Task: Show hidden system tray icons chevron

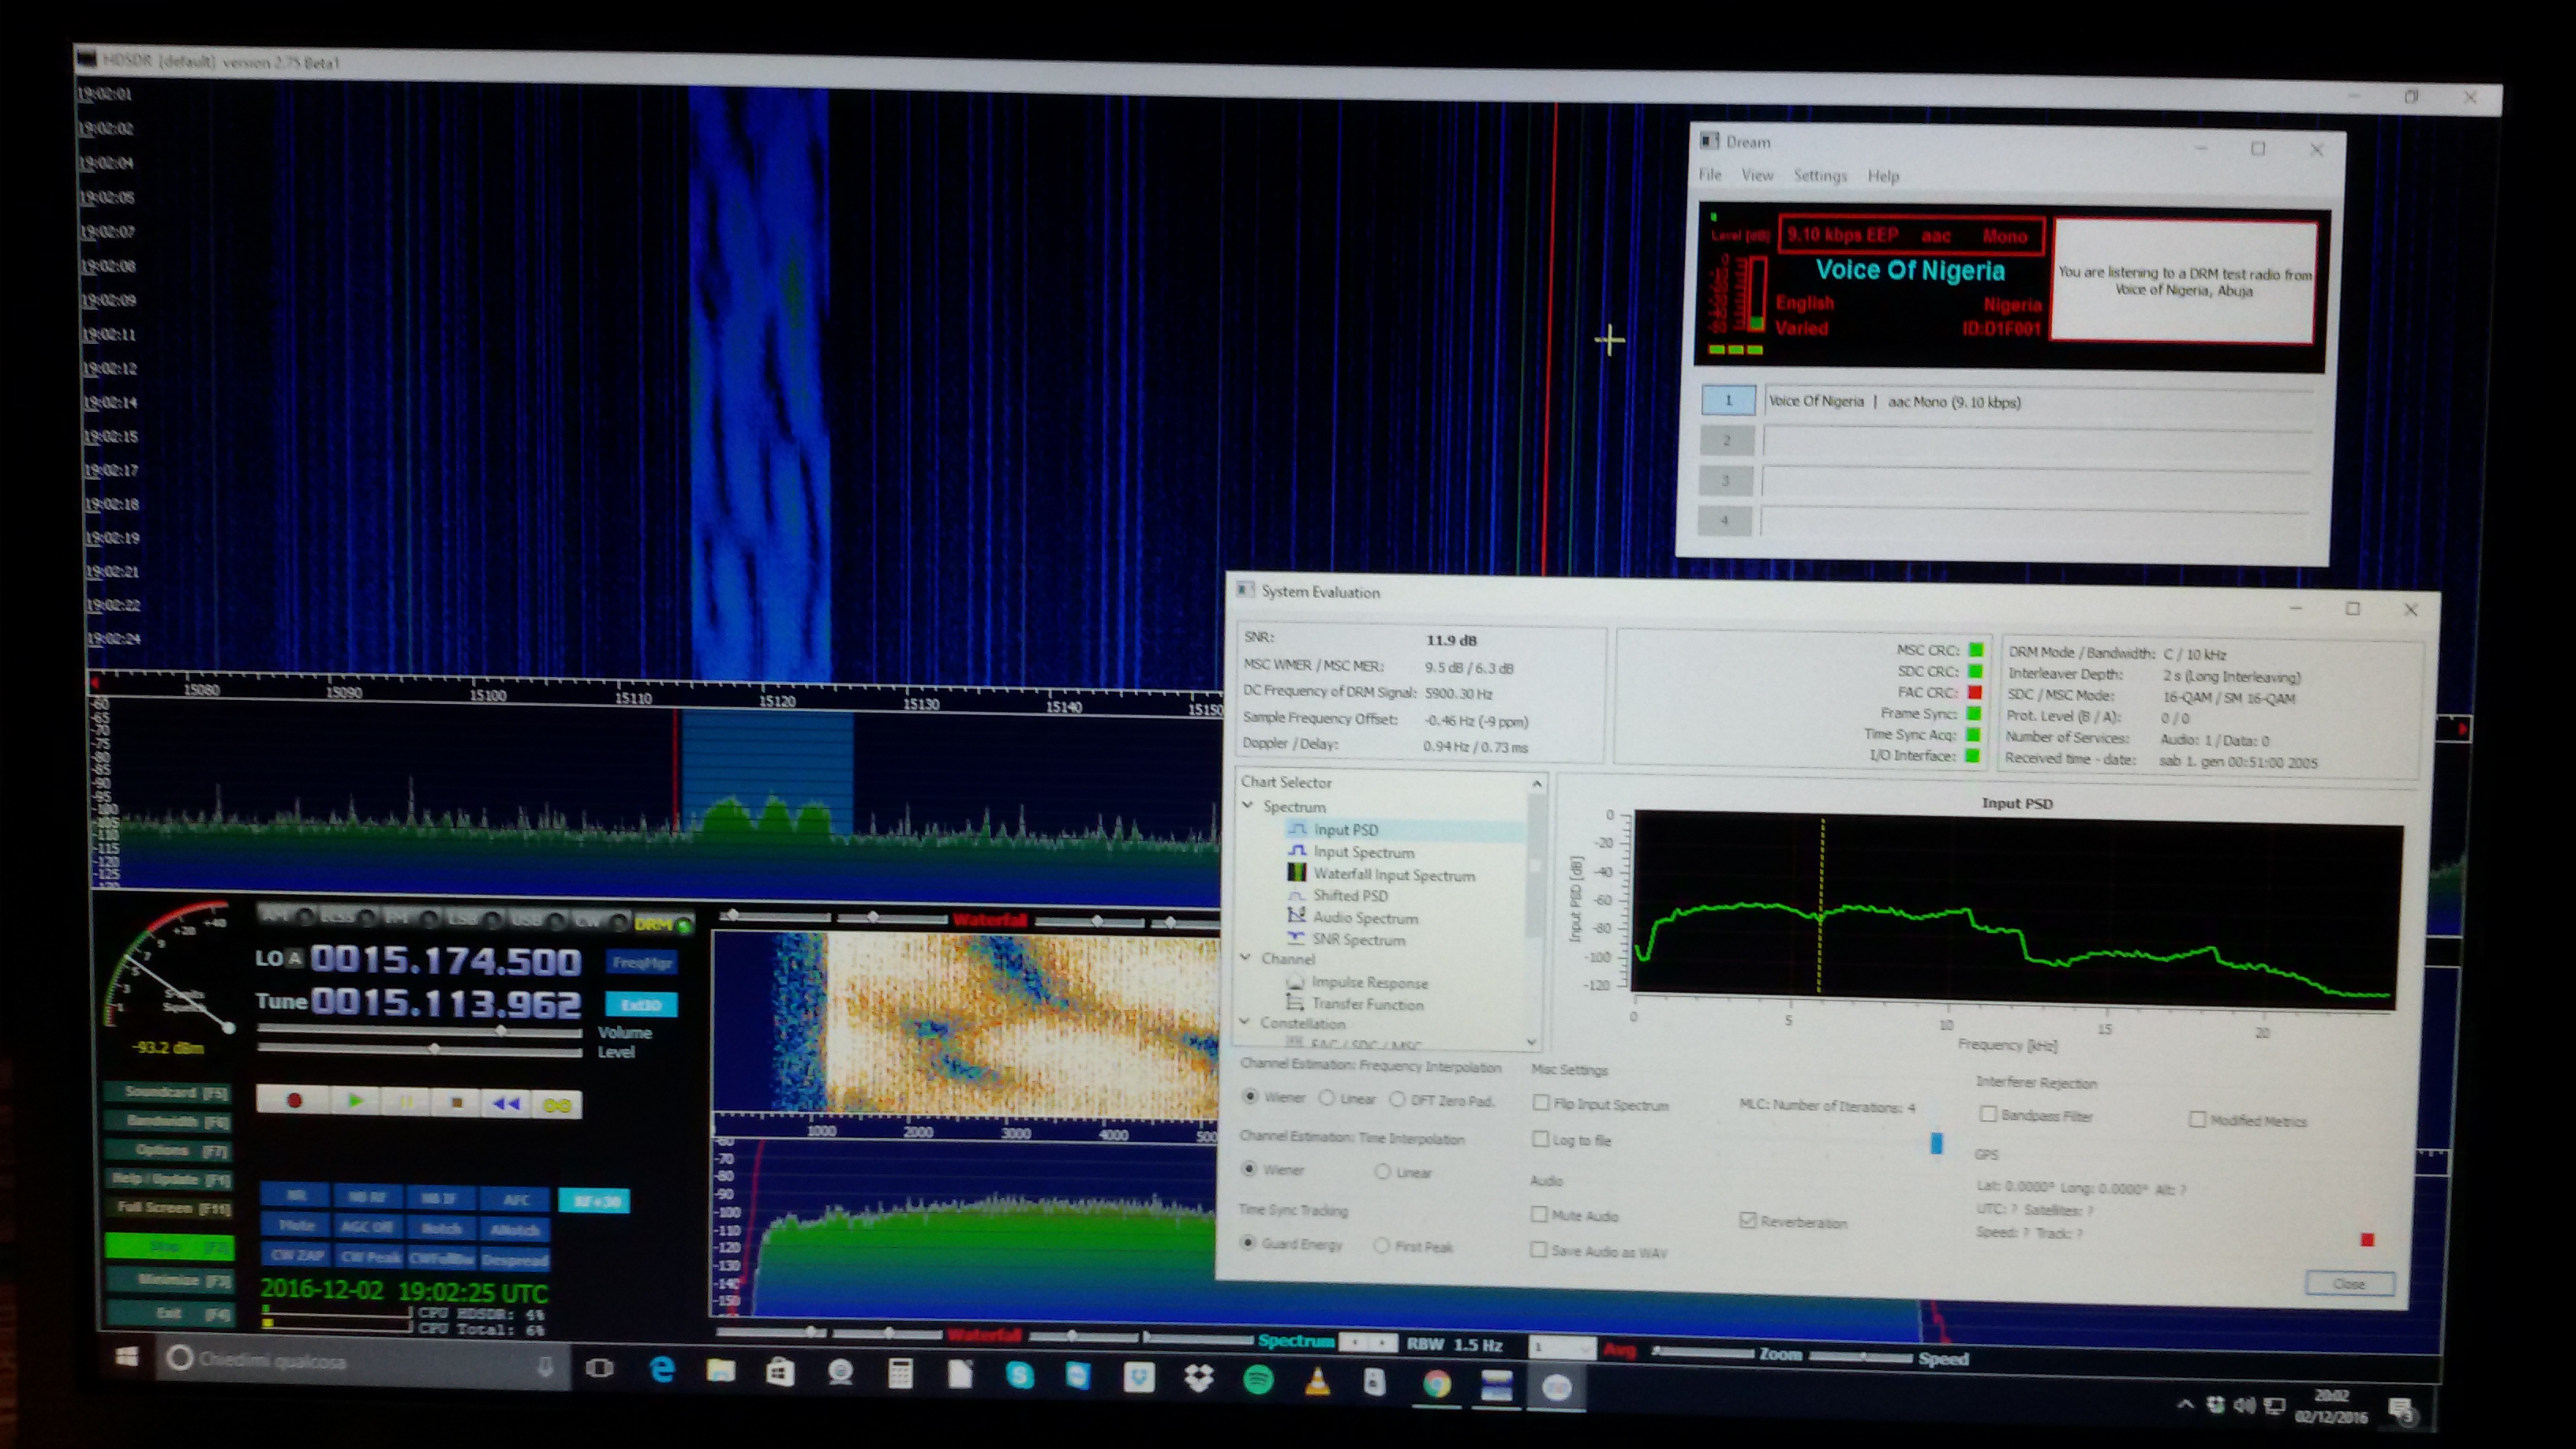Action: click(2185, 1405)
